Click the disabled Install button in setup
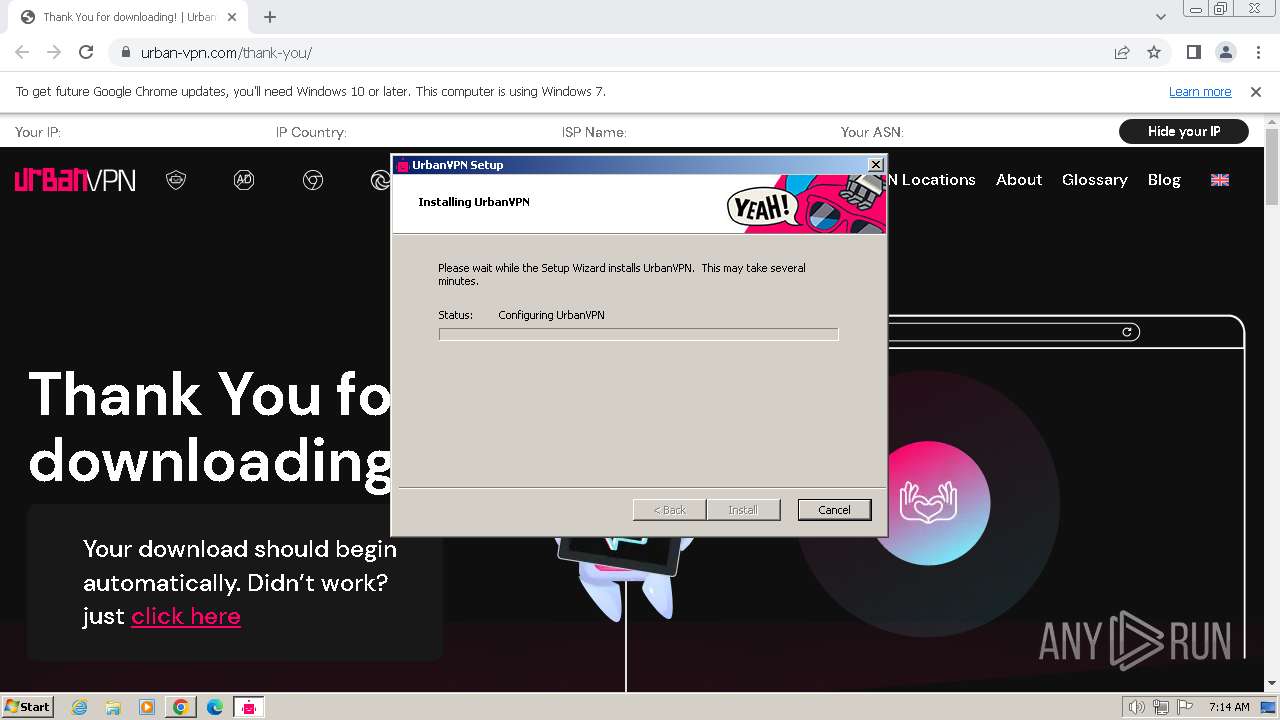Screen dimensions: 1280x720 click(x=742, y=510)
